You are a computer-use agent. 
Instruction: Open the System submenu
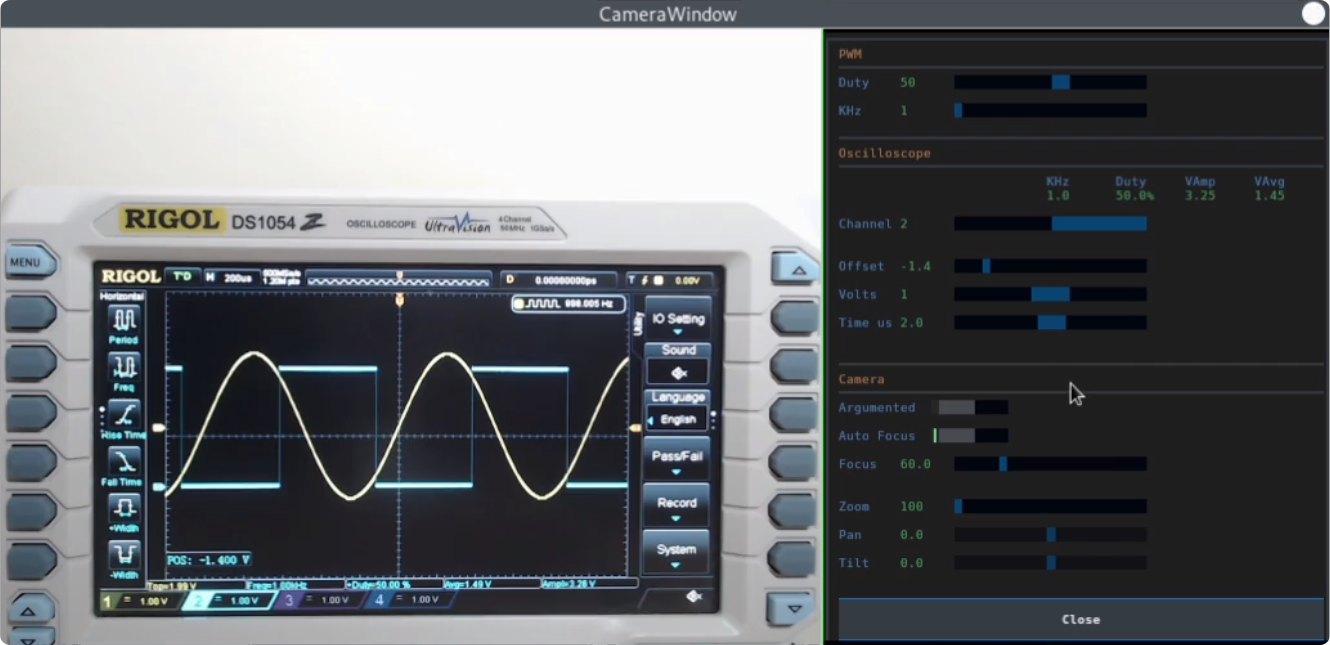678,554
